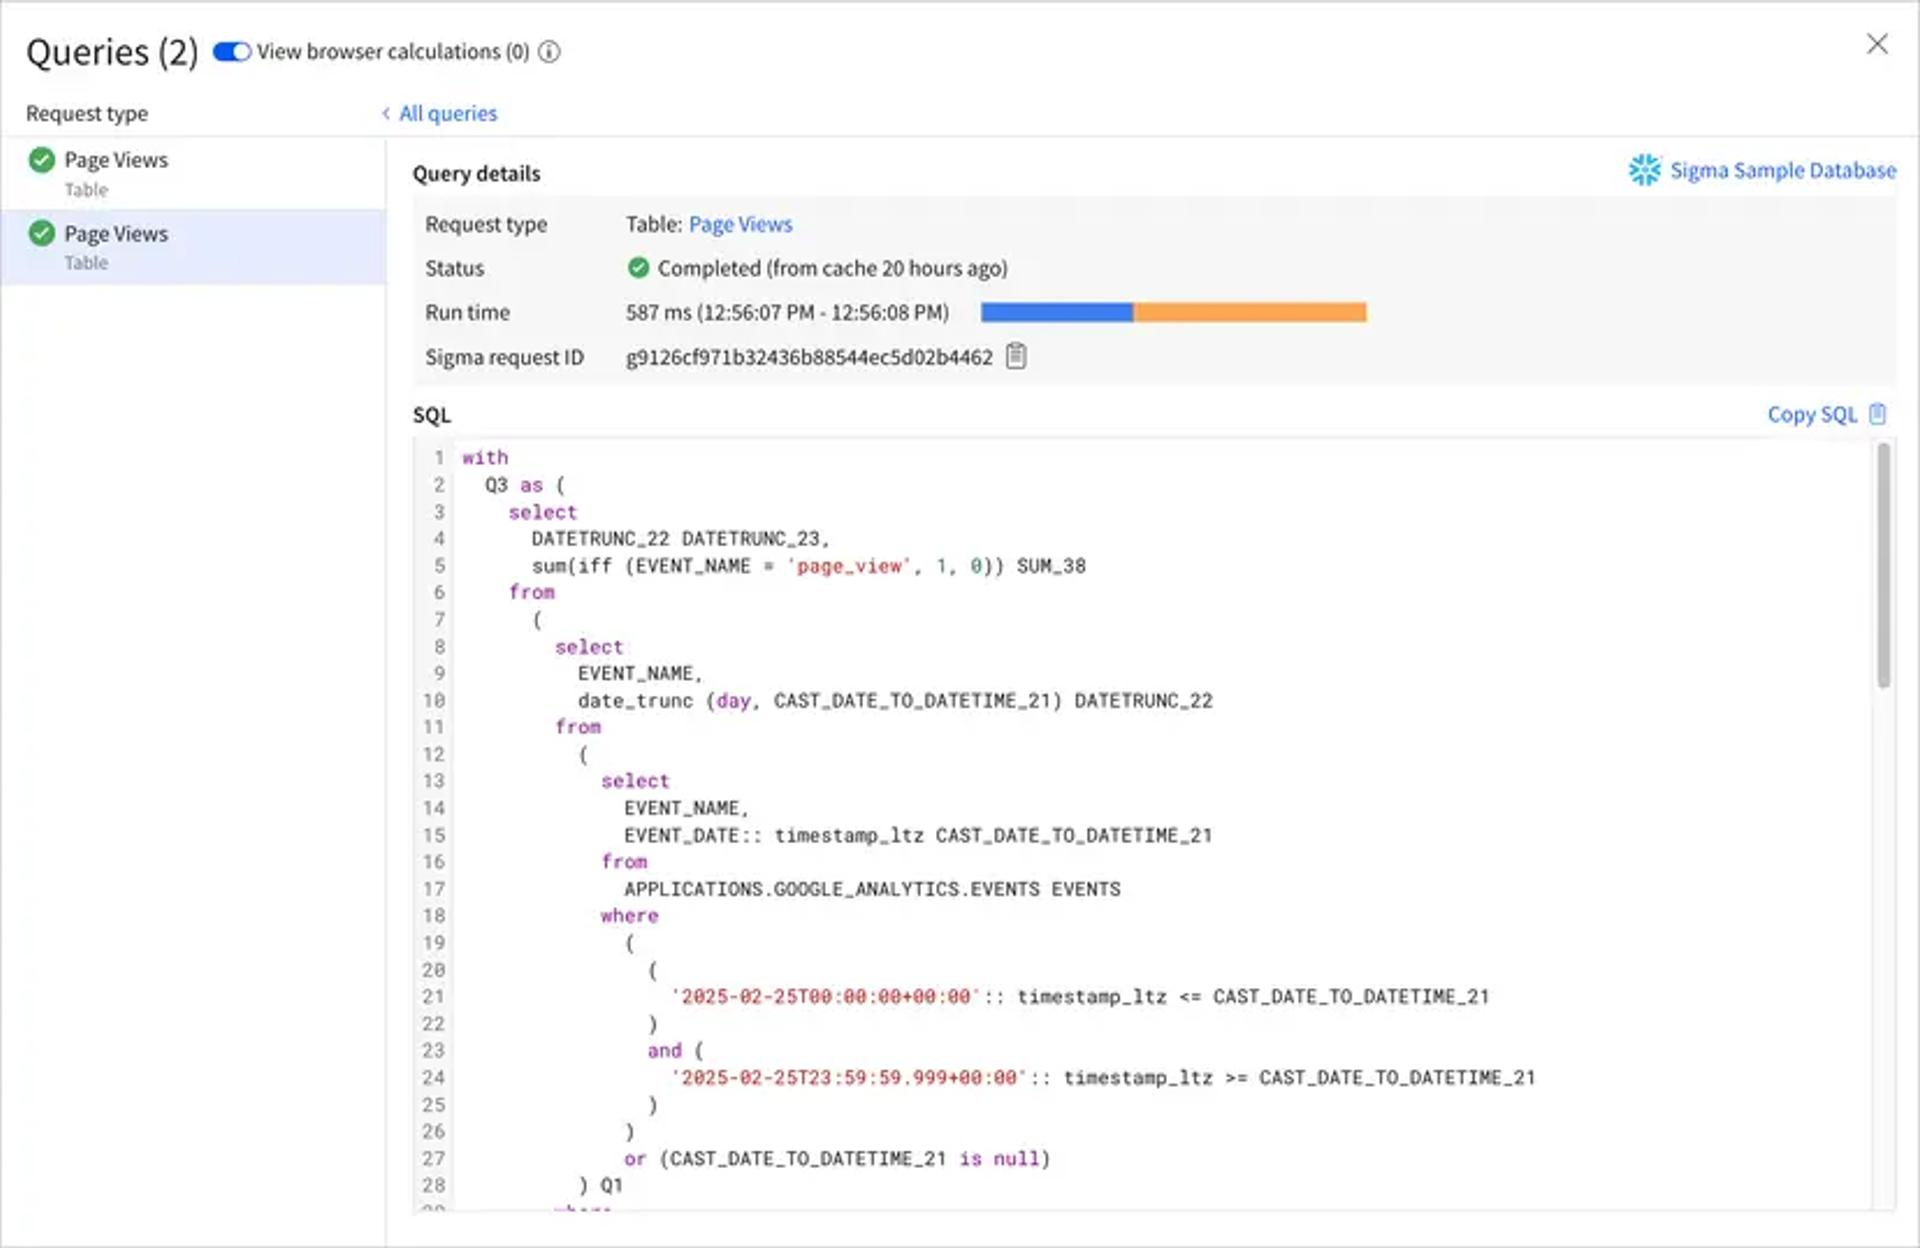Click the SQL editor vertical scrollbar
This screenshot has width=1920, height=1248.
tap(1884, 566)
